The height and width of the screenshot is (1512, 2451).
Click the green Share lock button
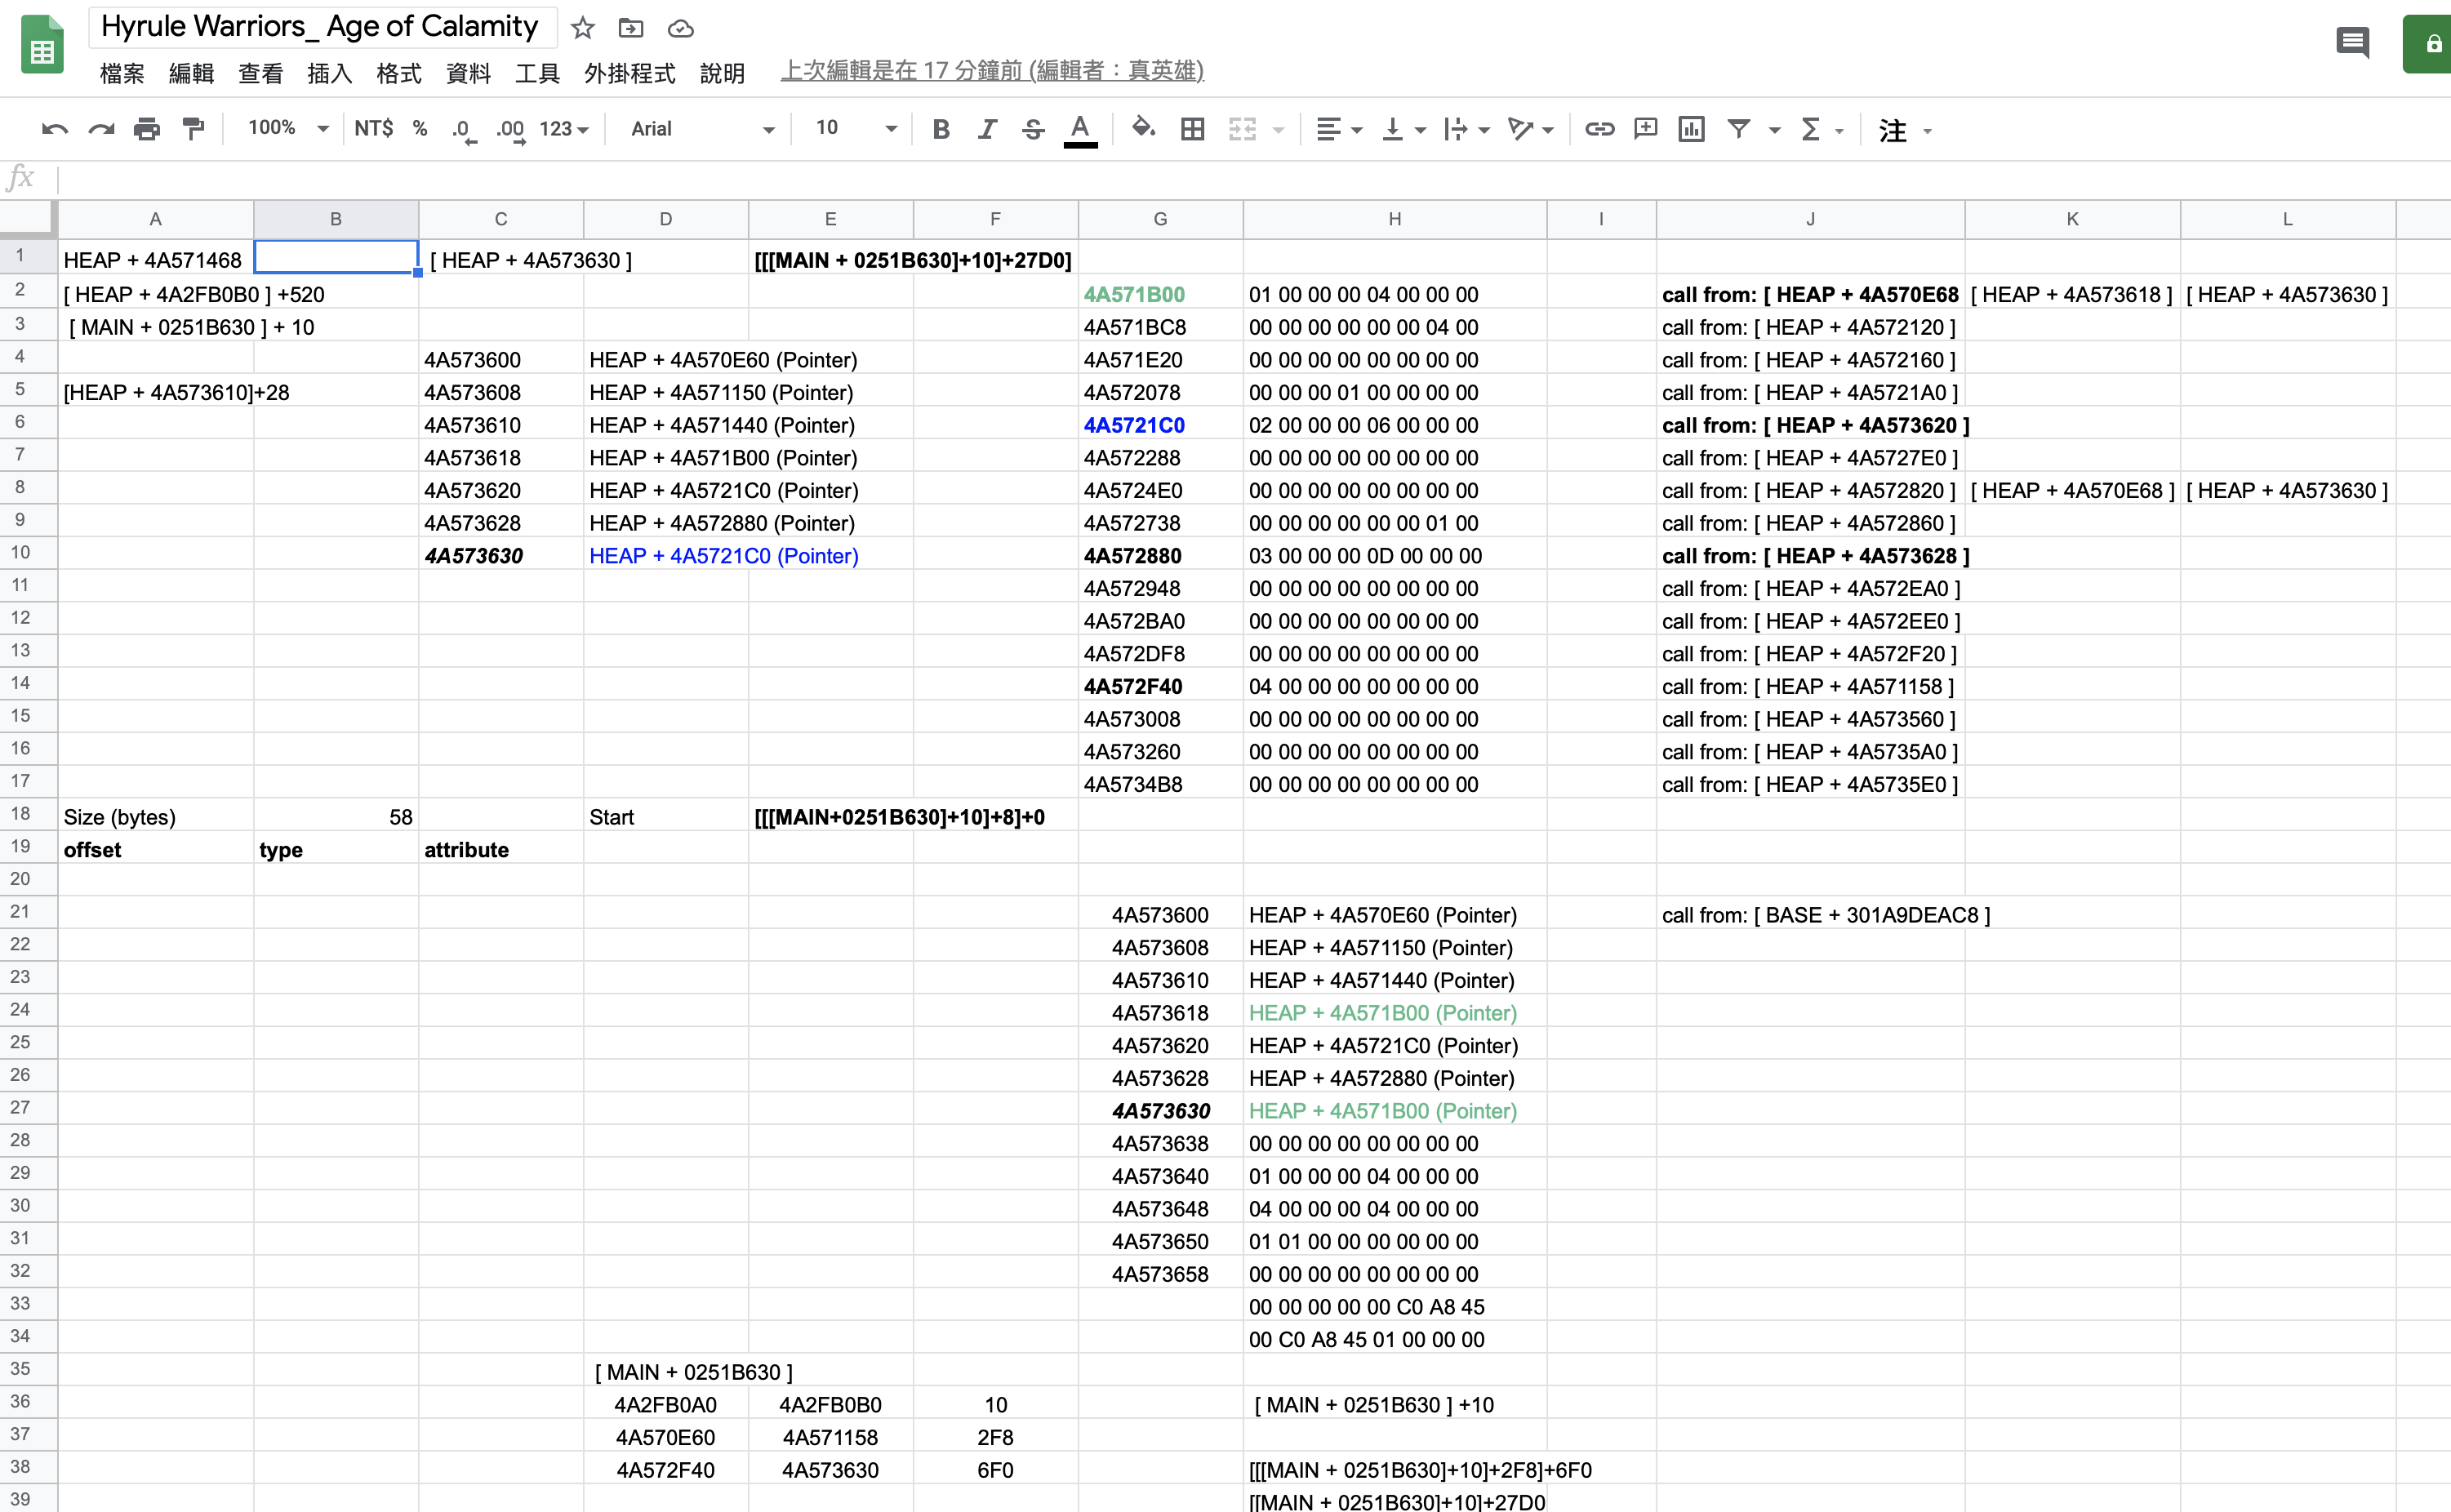(2427, 44)
